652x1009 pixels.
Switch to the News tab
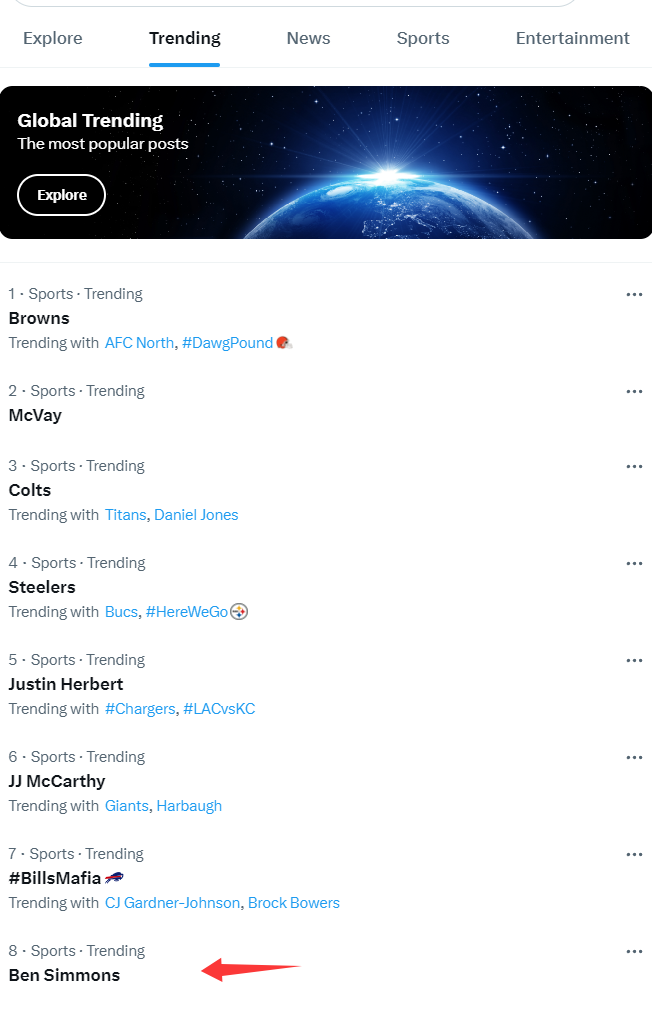308,39
